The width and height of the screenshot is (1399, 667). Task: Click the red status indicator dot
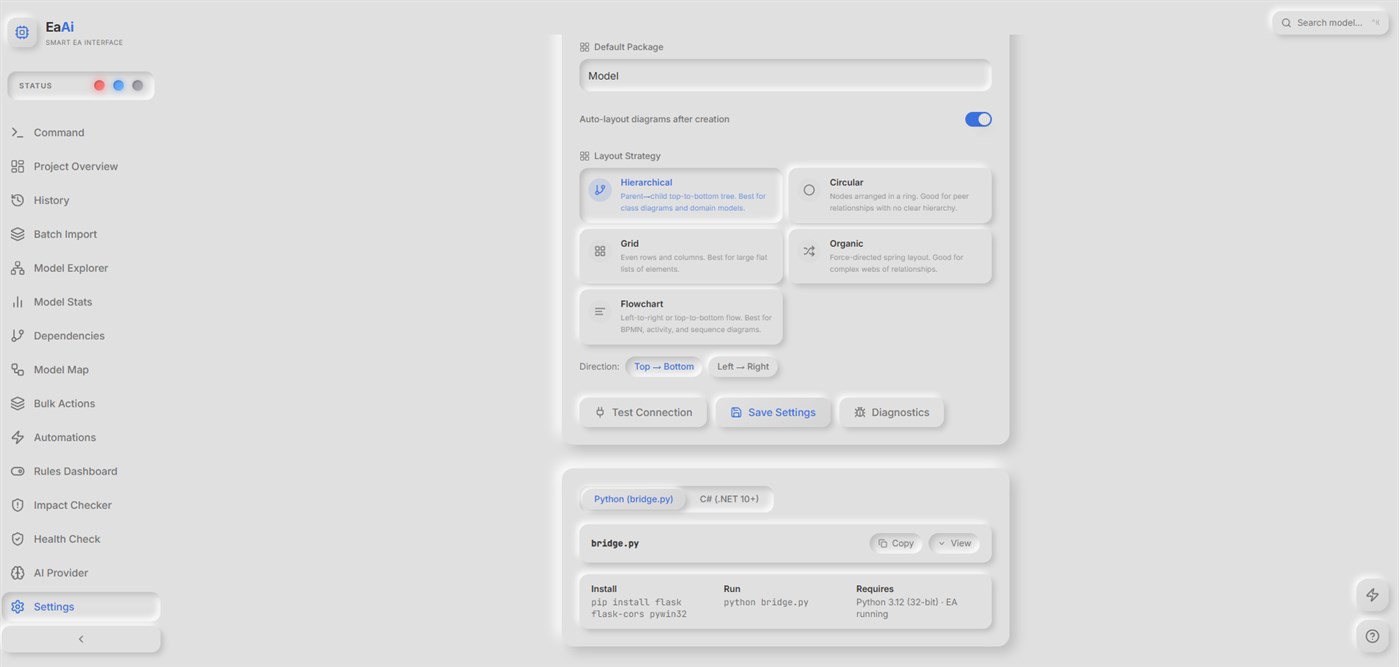(x=99, y=85)
